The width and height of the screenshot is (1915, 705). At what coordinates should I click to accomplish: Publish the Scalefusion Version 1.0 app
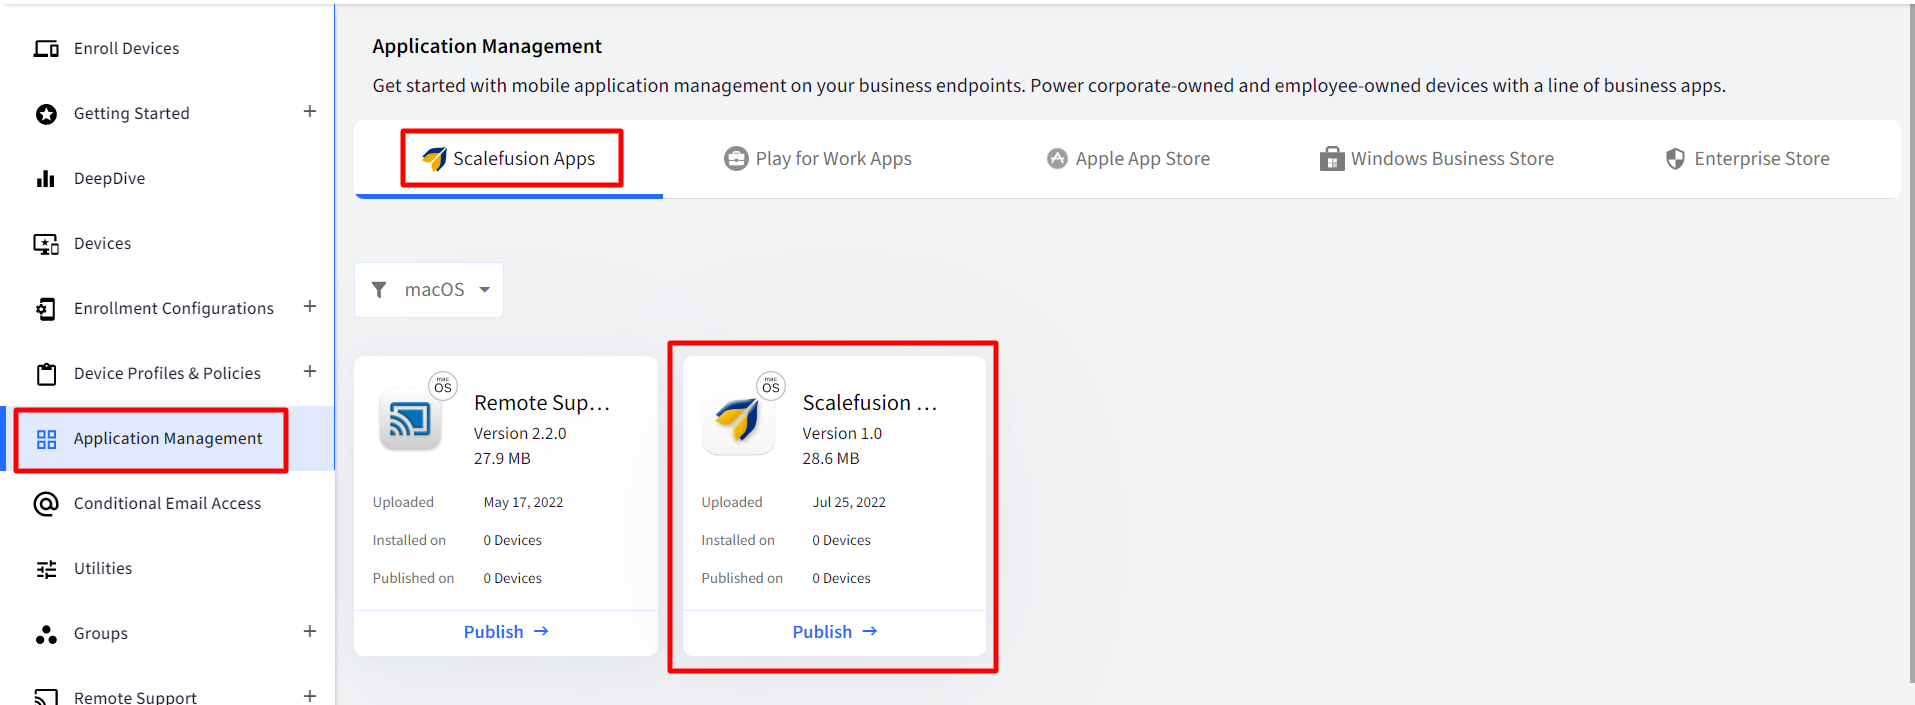tap(835, 632)
